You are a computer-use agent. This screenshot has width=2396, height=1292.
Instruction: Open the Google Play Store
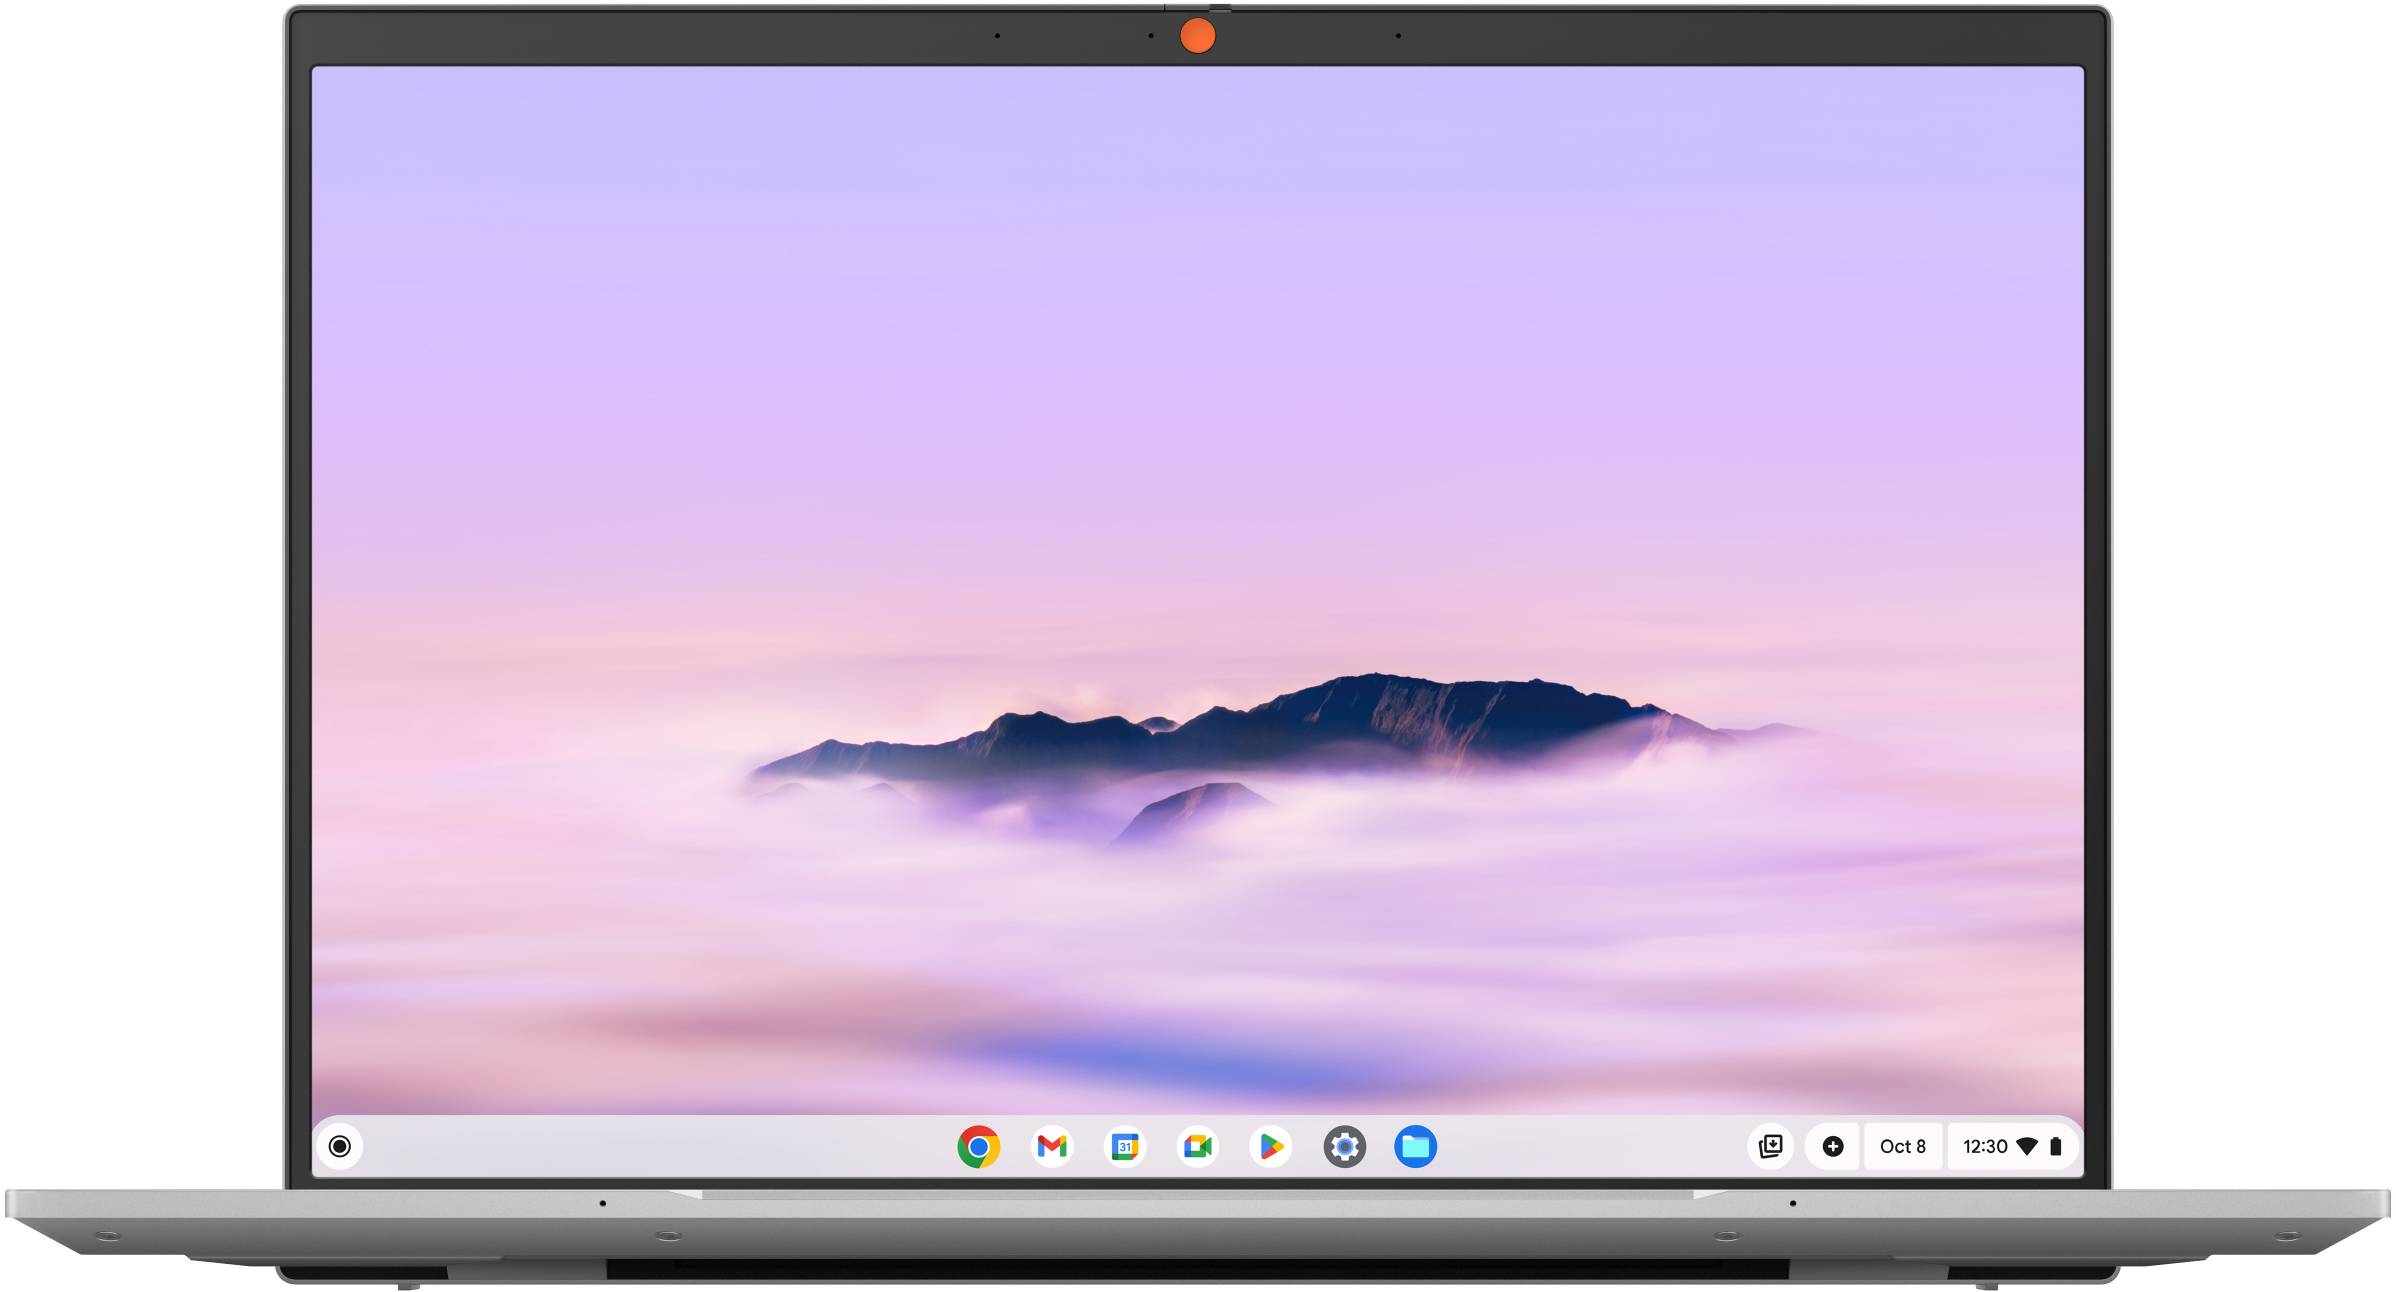pyautogui.click(x=1271, y=1146)
